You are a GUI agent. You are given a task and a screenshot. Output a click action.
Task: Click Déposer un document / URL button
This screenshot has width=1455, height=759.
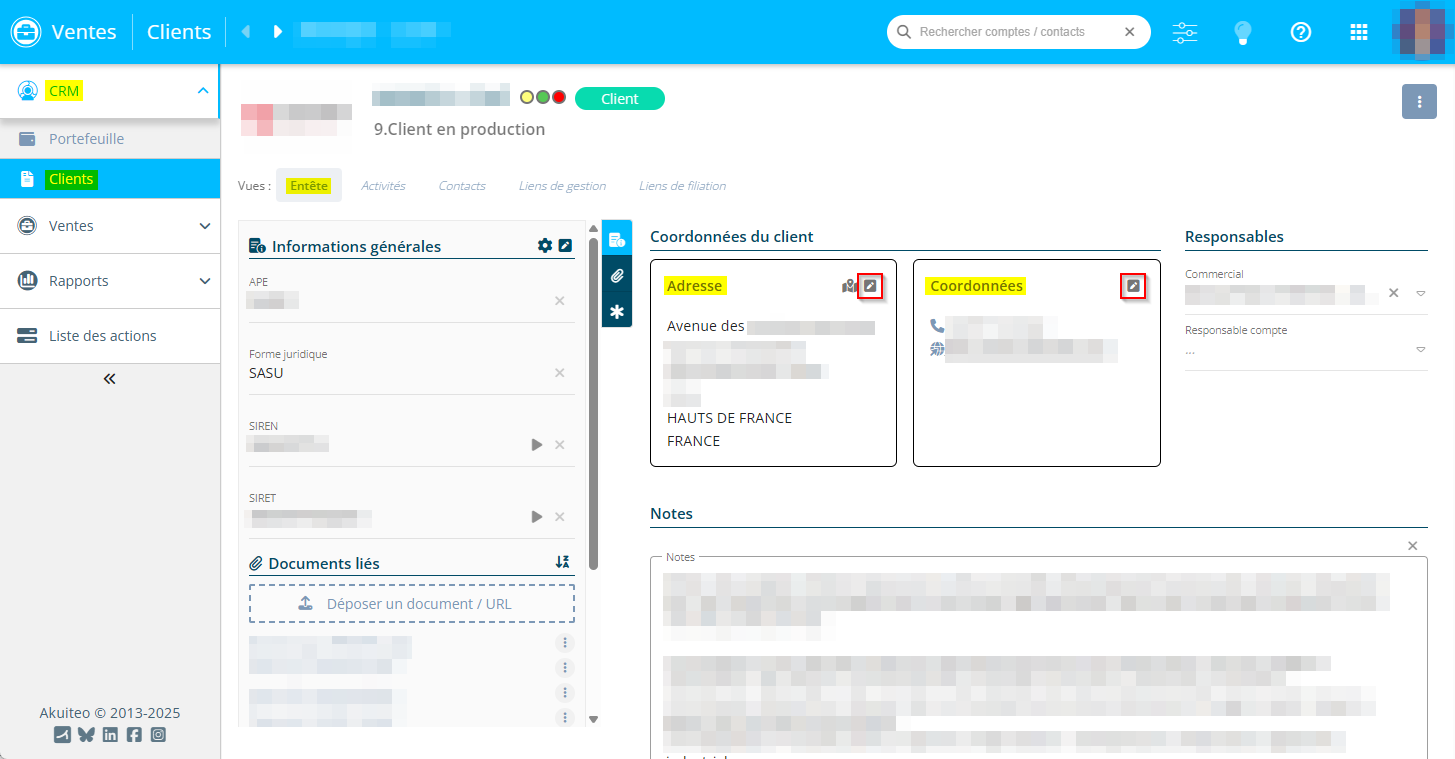pyautogui.click(x=412, y=604)
